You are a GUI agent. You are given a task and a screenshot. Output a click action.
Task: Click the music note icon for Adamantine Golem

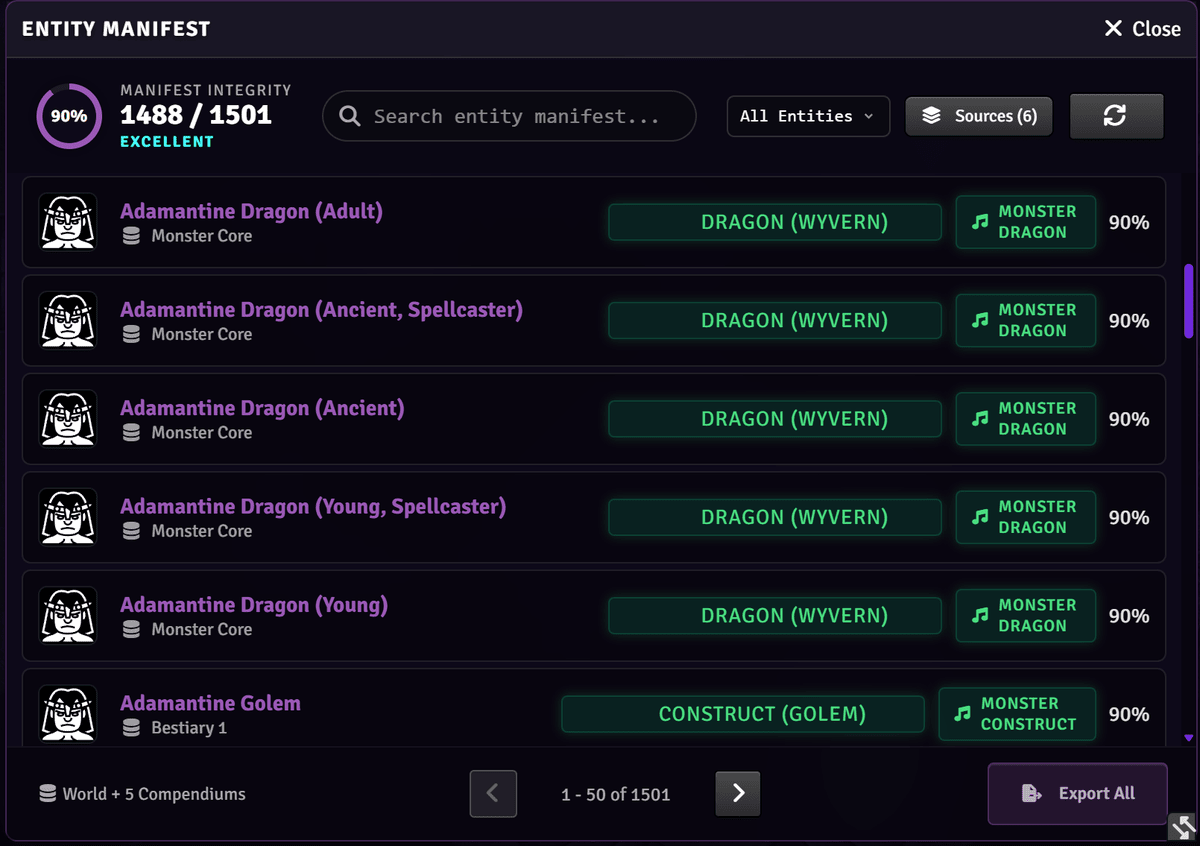pyautogui.click(x=963, y=714)
